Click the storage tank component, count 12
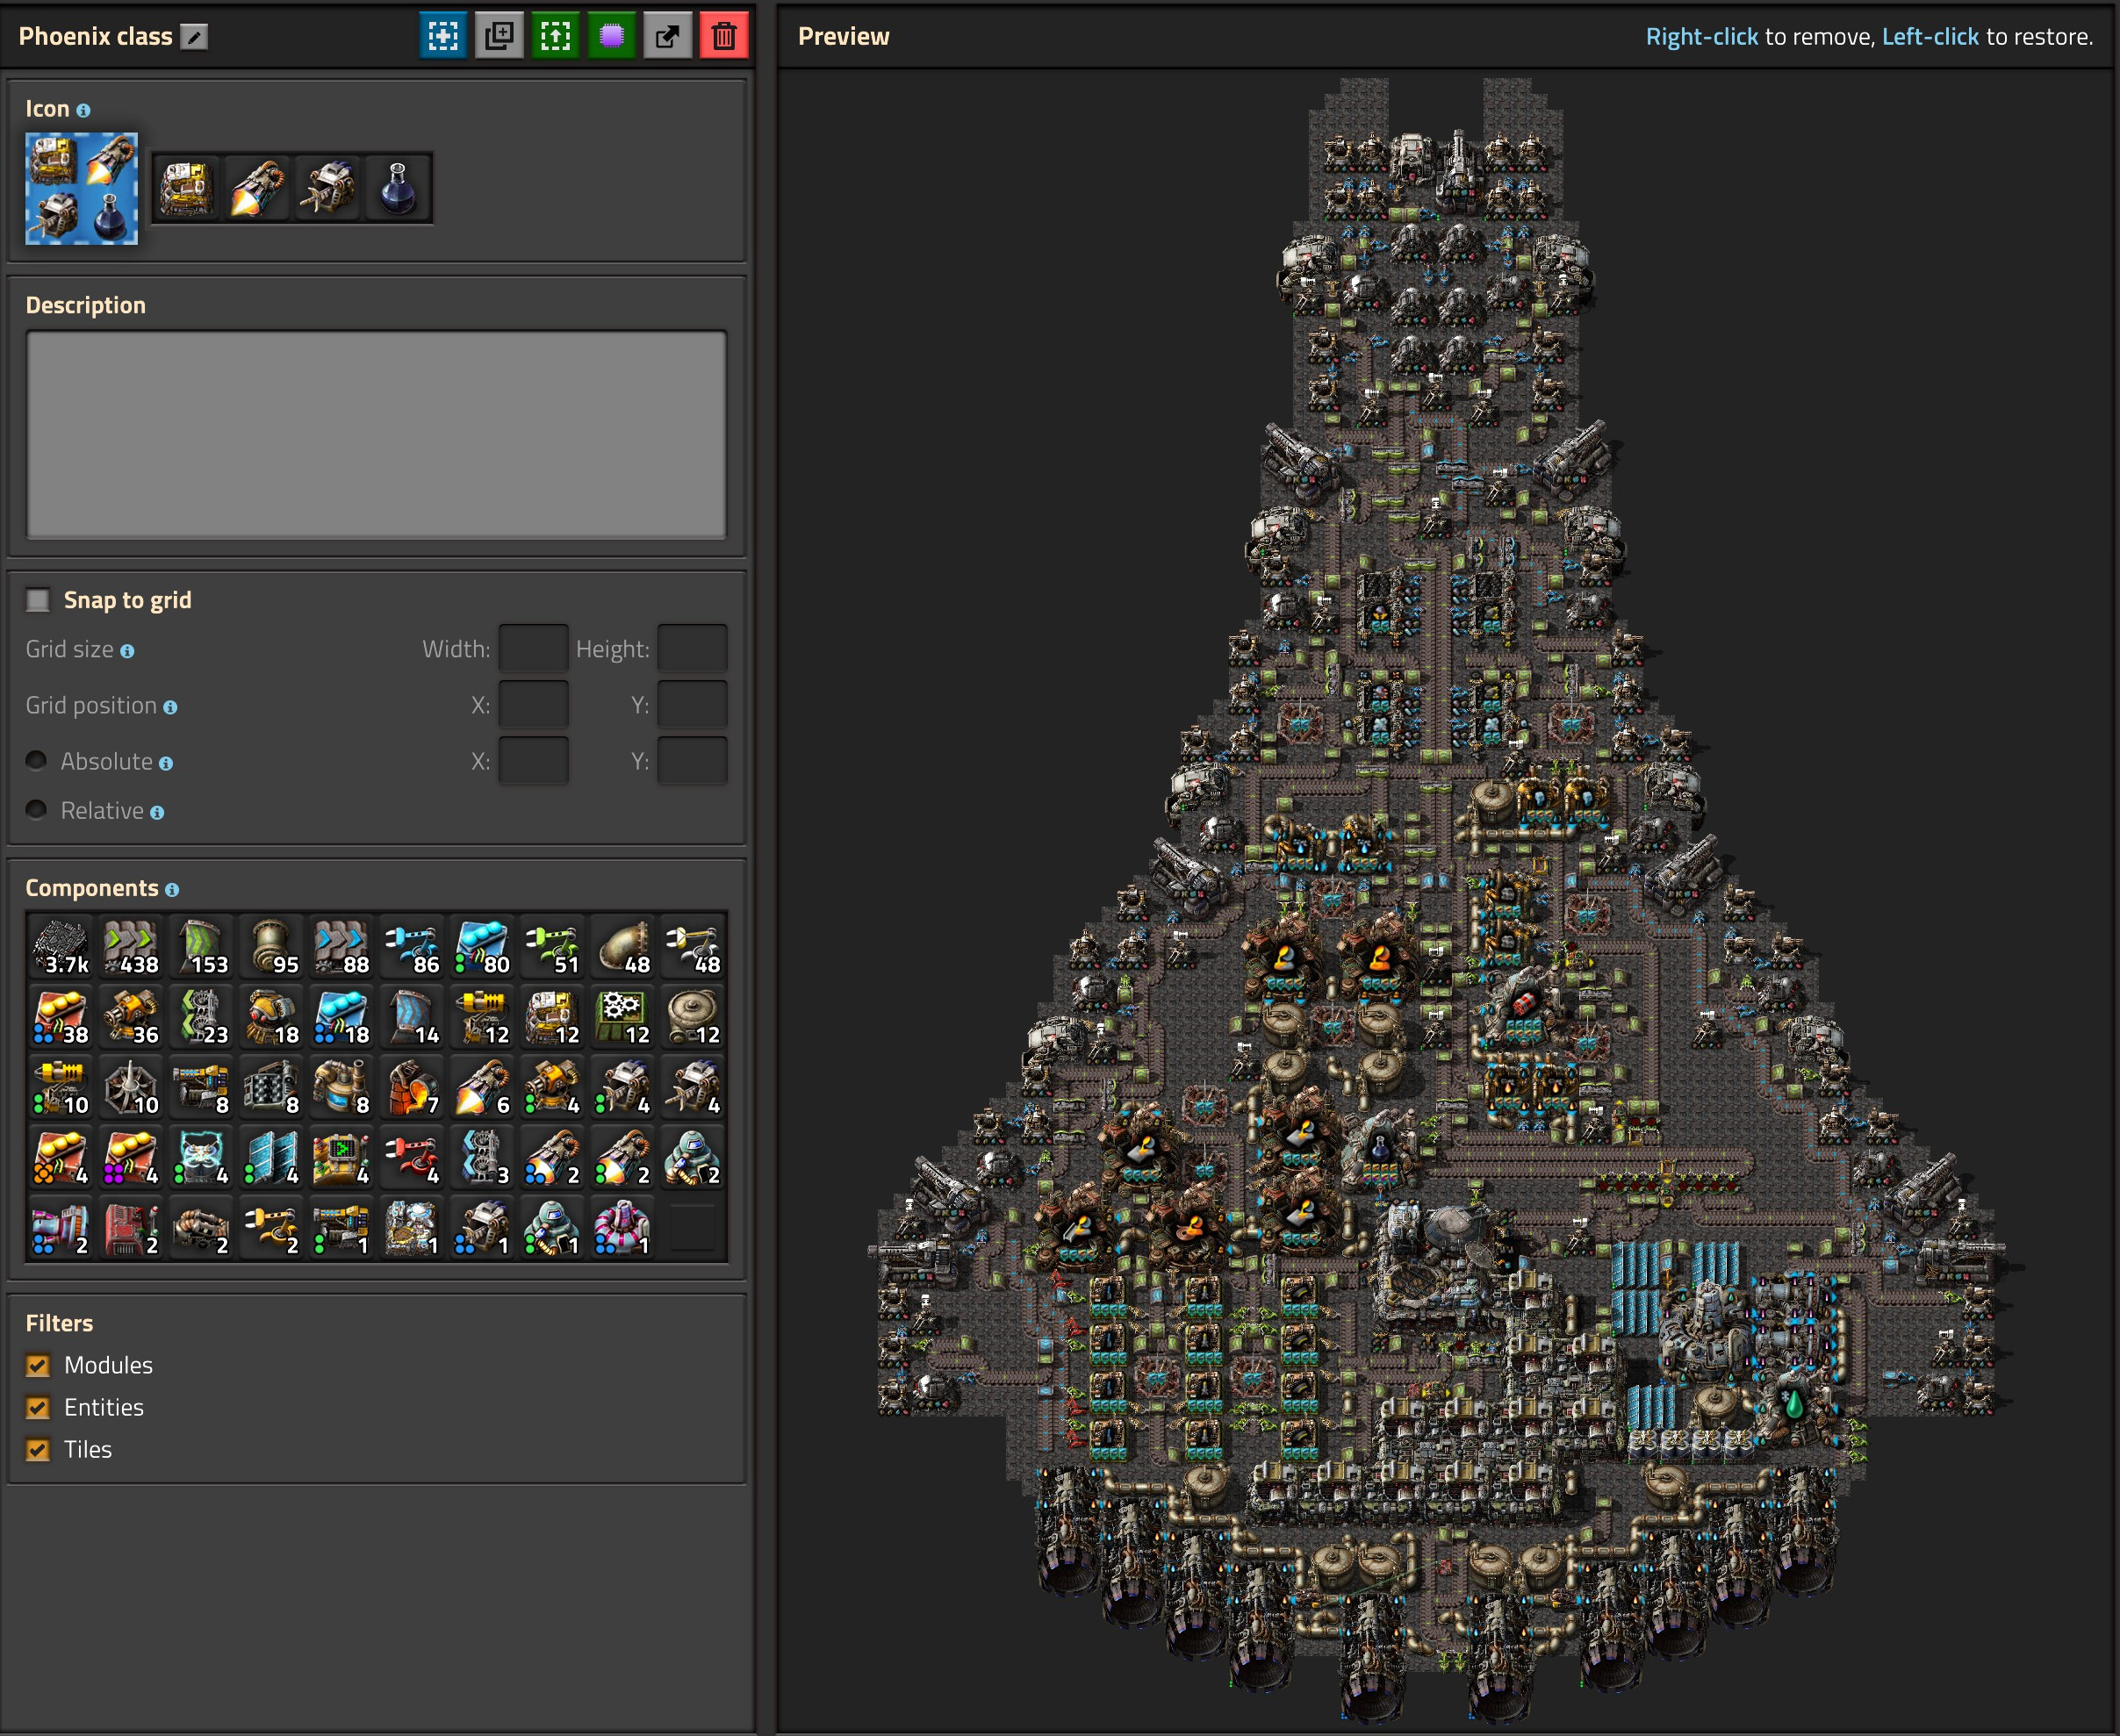Image resolution: width=2120 pixels, height=1736 pixels. (691, 1017)
